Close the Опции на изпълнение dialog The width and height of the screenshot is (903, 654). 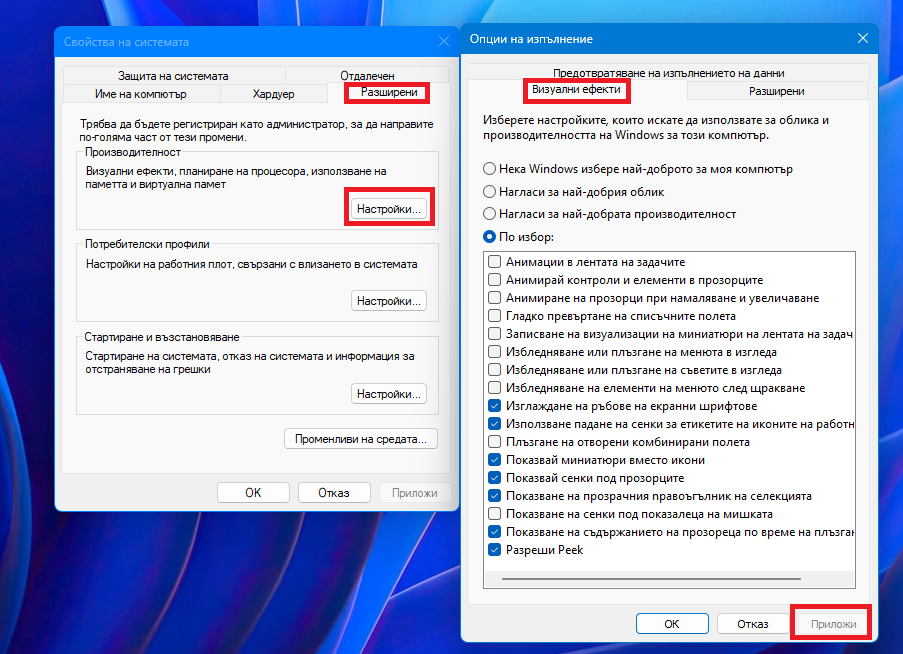point(862,39)
